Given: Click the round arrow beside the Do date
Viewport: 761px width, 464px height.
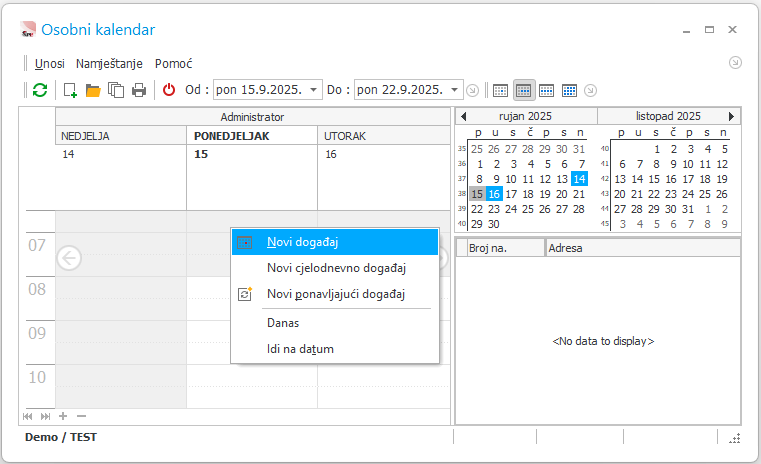Looking at the screenshot, I should point(472,90).
